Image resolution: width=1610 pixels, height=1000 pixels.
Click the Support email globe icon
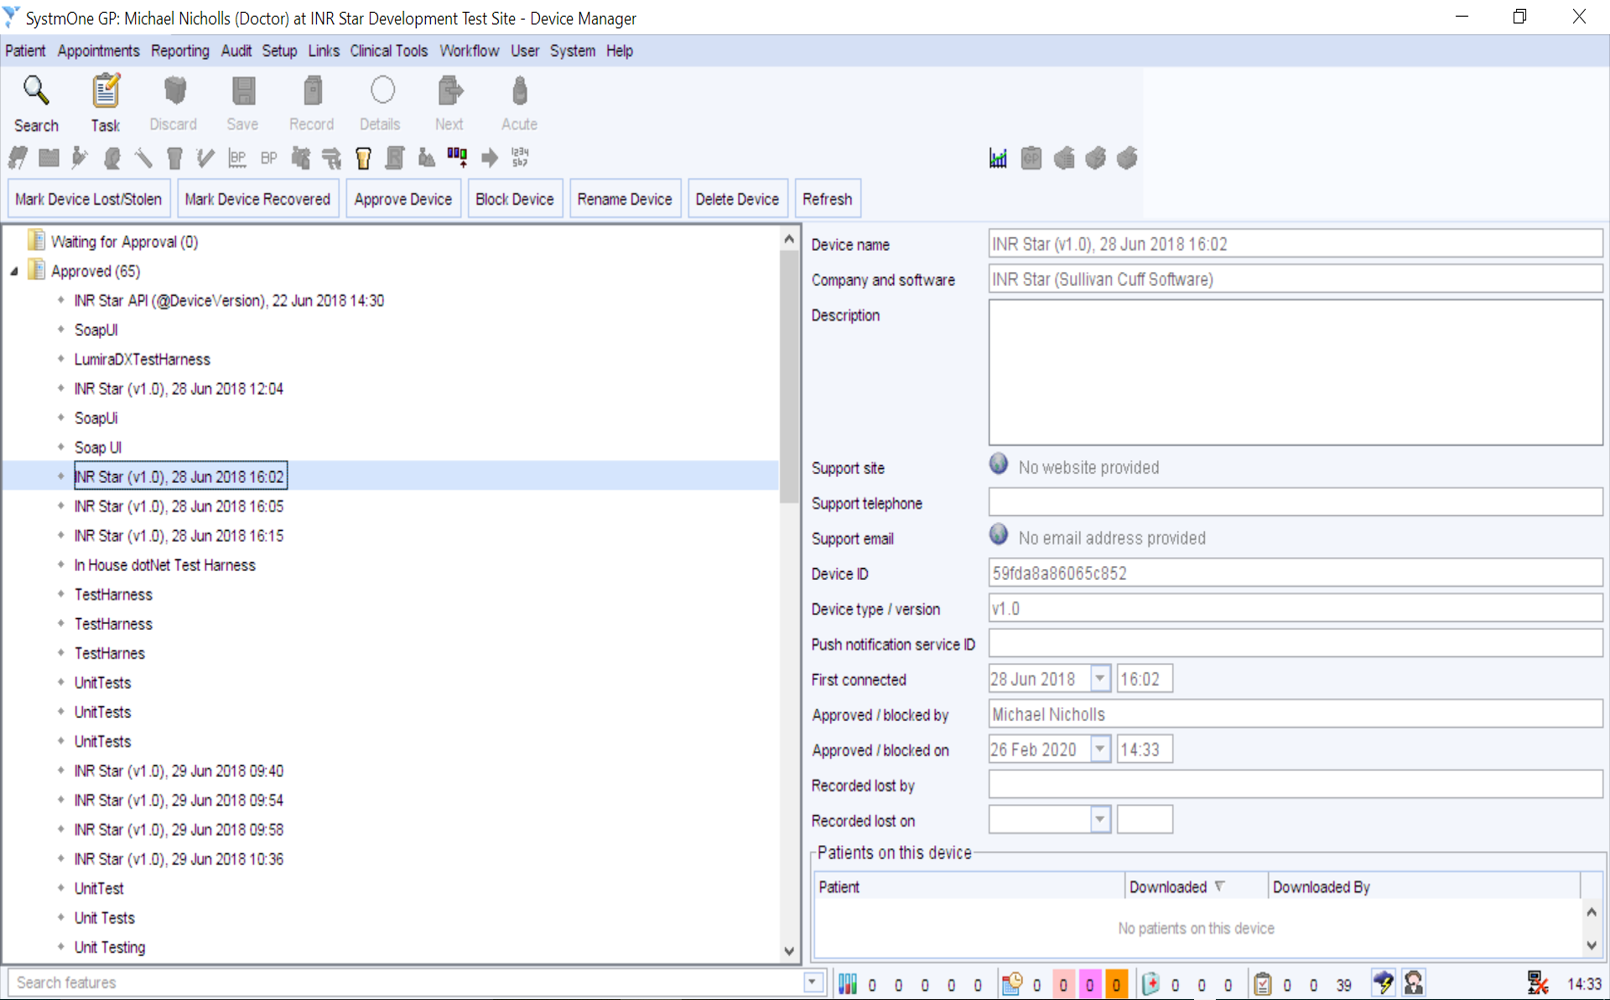(x=998, y=534)
